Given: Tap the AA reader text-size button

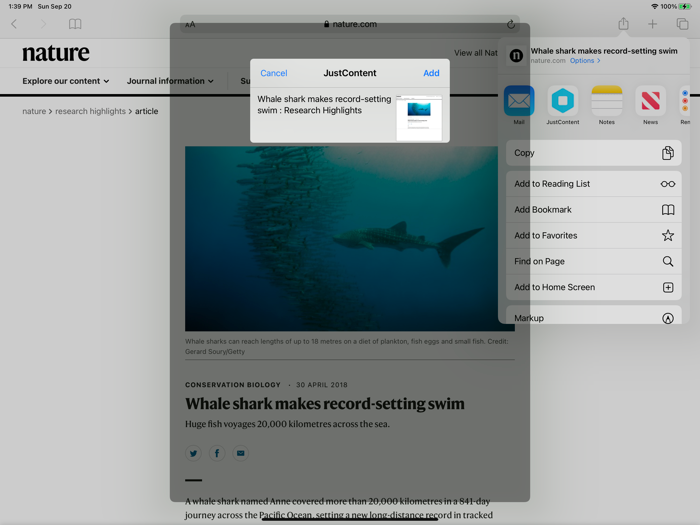Looking at the screenshot, I should (x=190, y=25).
